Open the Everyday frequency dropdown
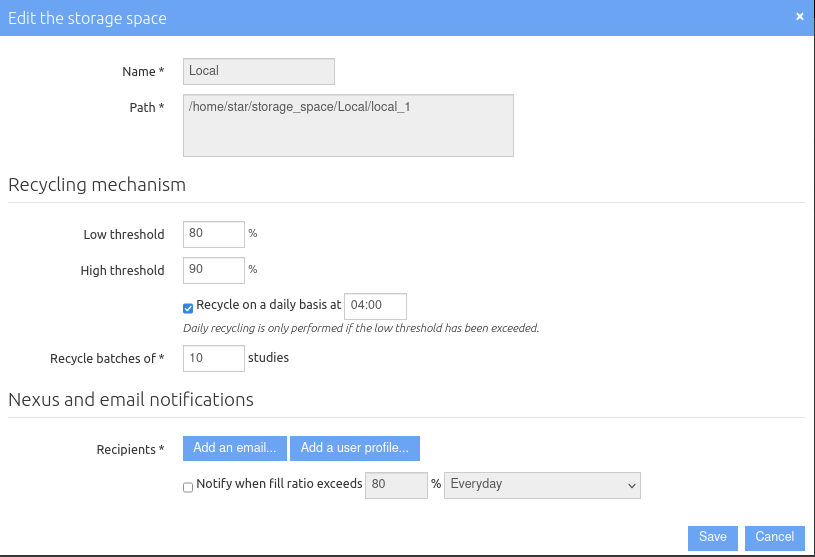815x557 pixels. pyautogui.click(x=542, y=485)
